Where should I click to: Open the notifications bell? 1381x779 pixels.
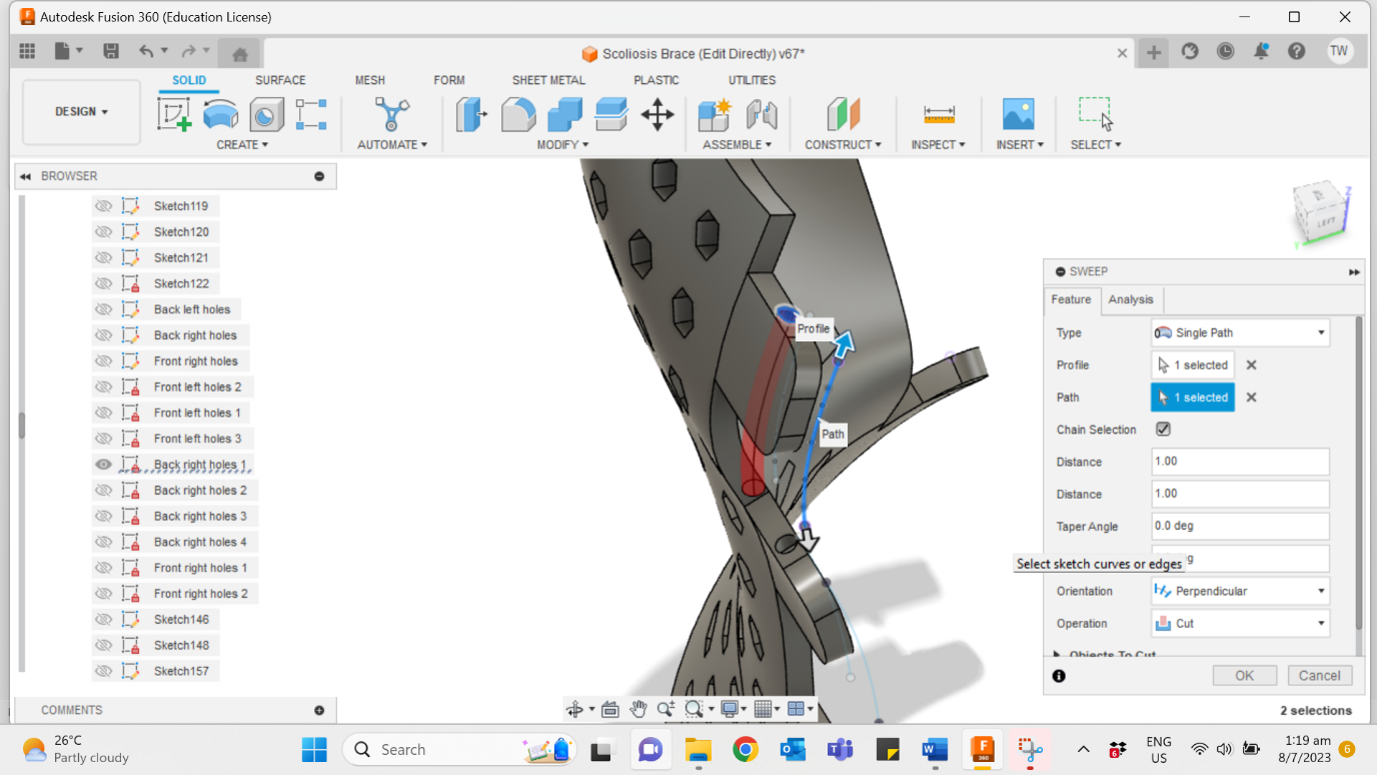pyautogui.click(x=1261, y=52)
